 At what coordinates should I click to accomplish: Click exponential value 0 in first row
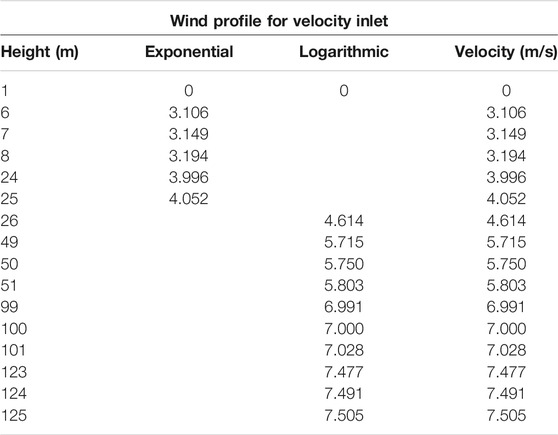[x=189, y=91]
